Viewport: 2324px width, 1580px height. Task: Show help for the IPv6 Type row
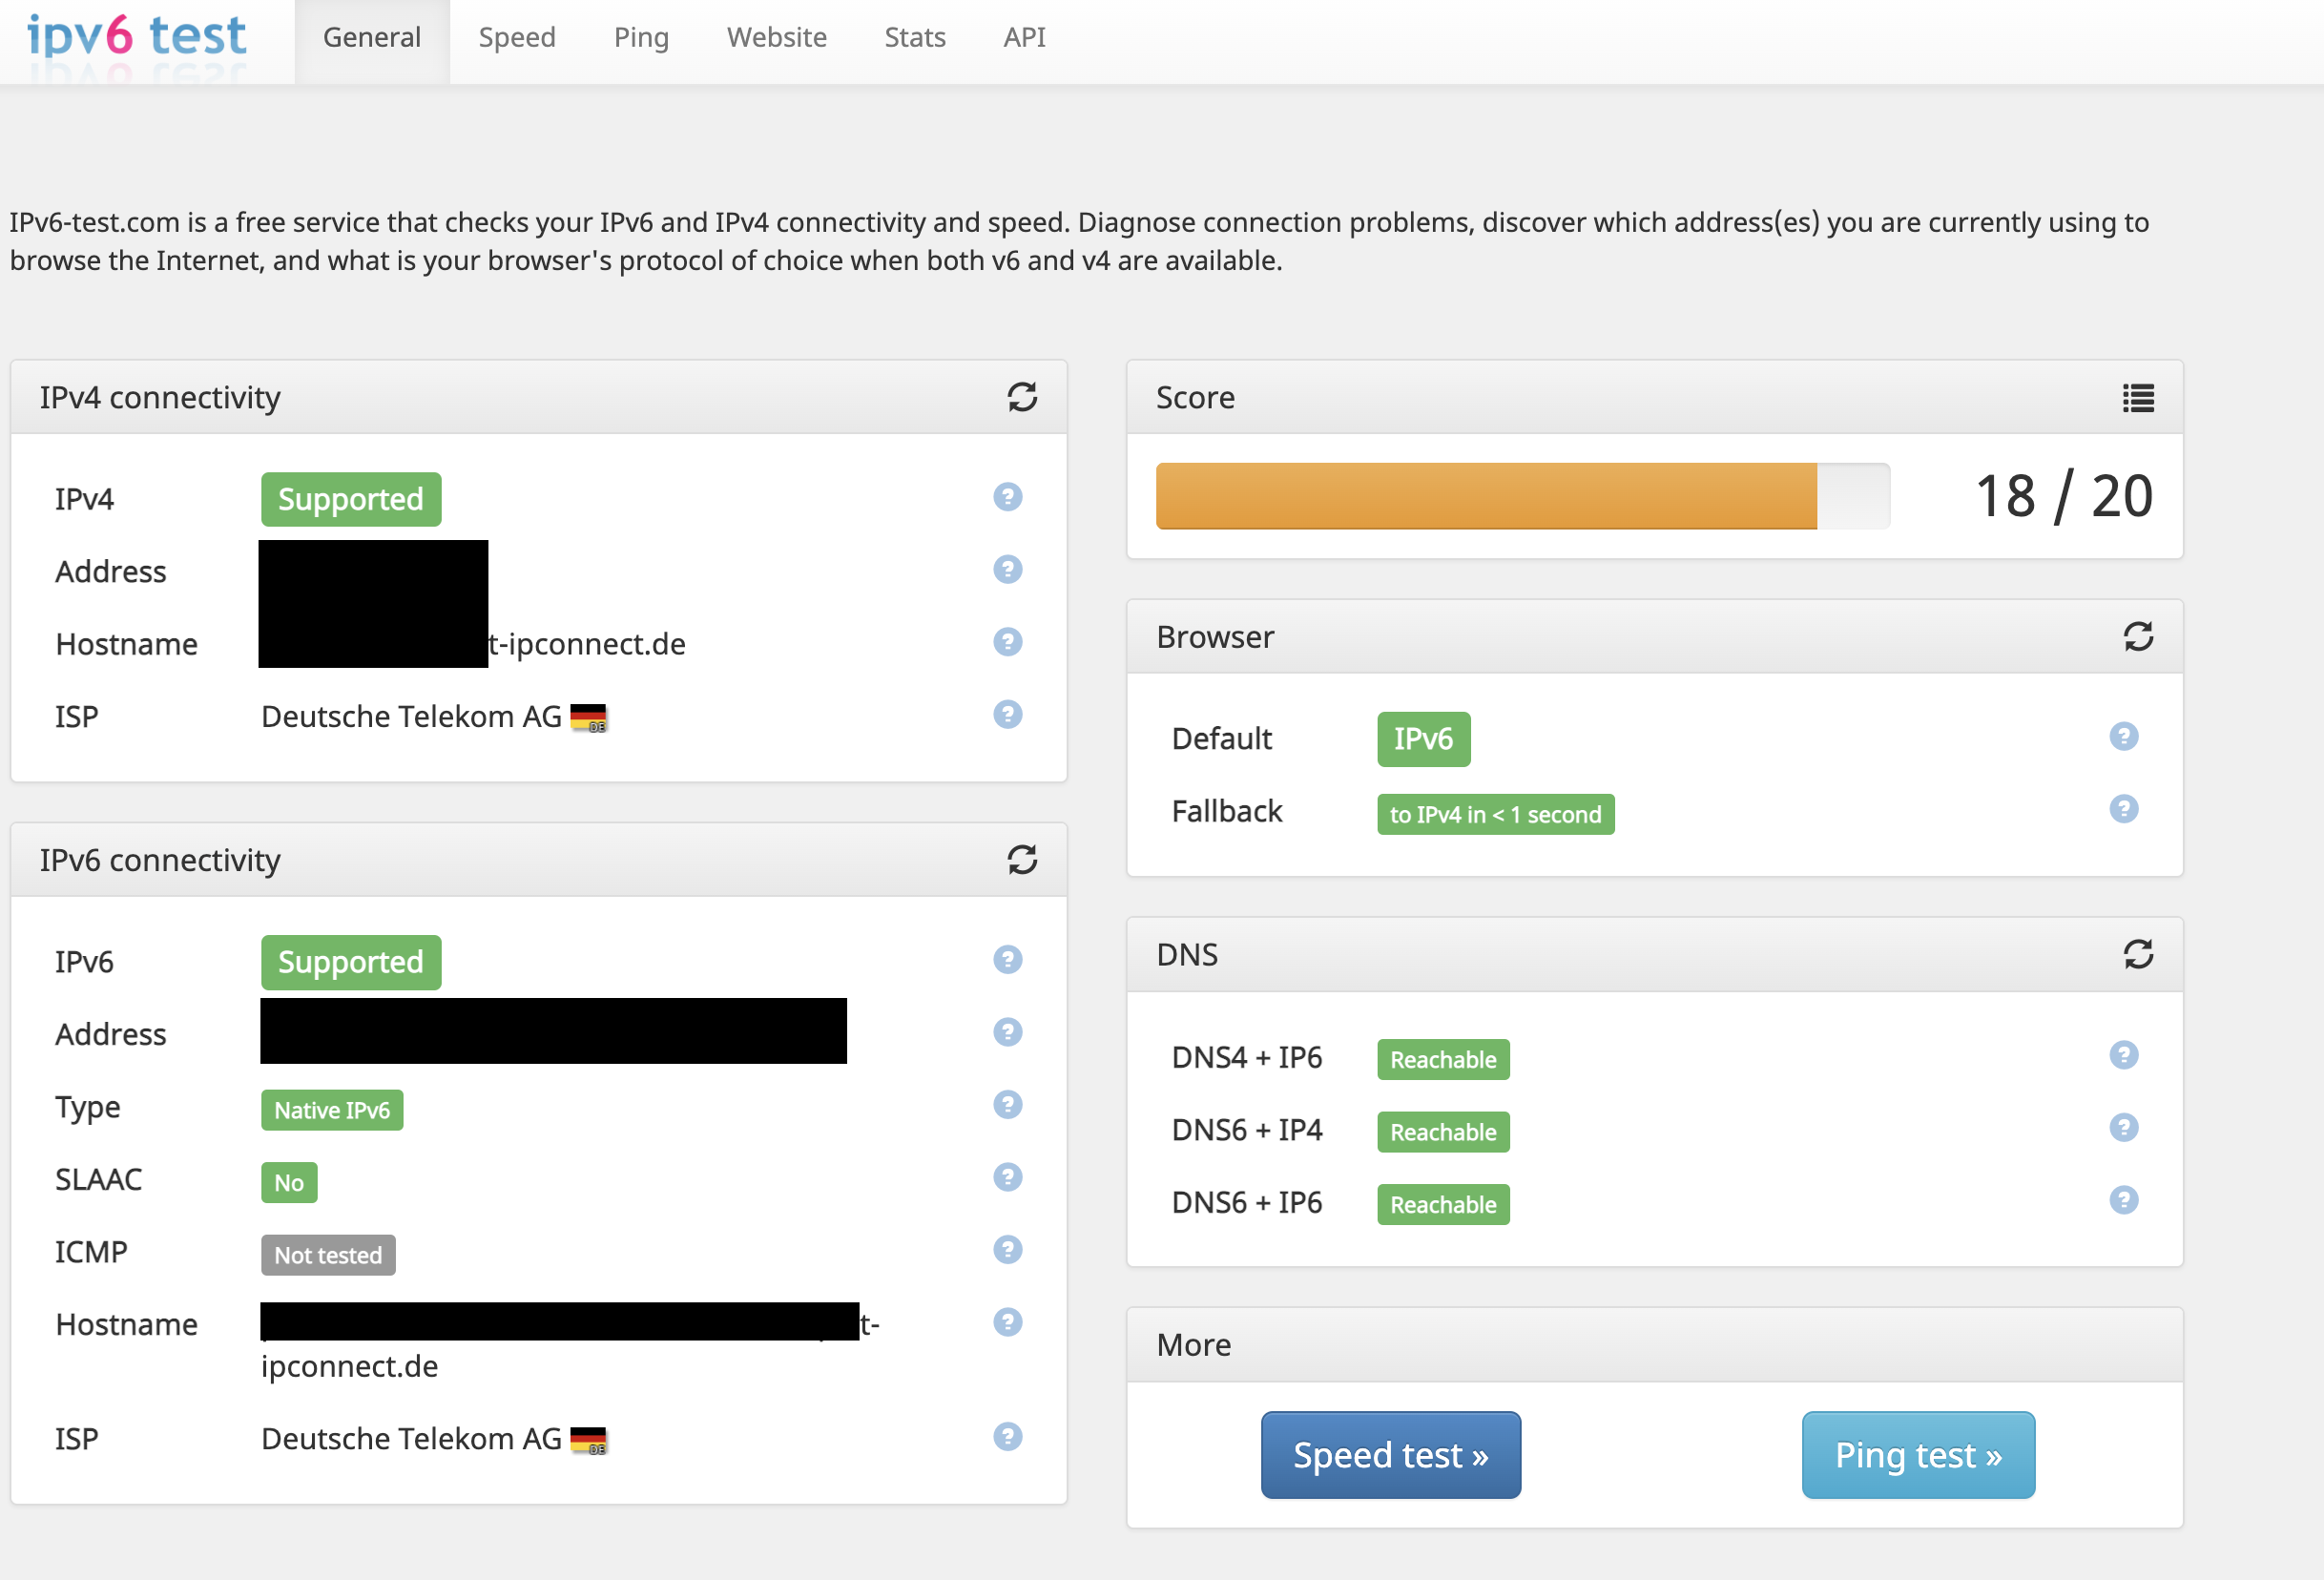pyautogui.click(x=1007, y=1105)
